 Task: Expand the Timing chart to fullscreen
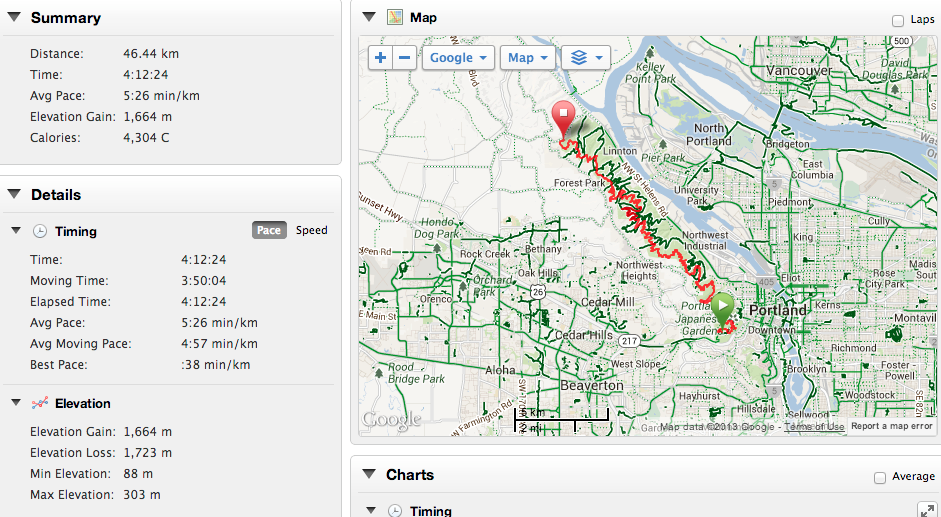click(x=927, y=510)
